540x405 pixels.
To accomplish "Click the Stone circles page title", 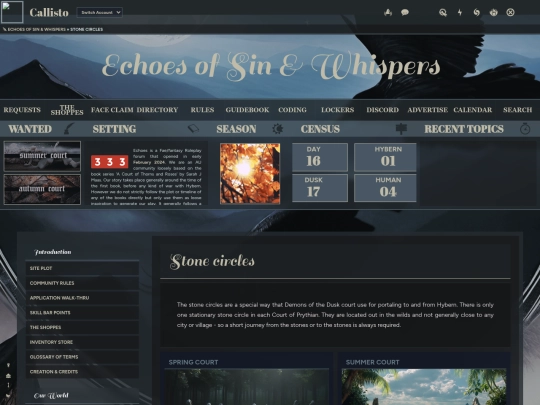I will 212,261.
